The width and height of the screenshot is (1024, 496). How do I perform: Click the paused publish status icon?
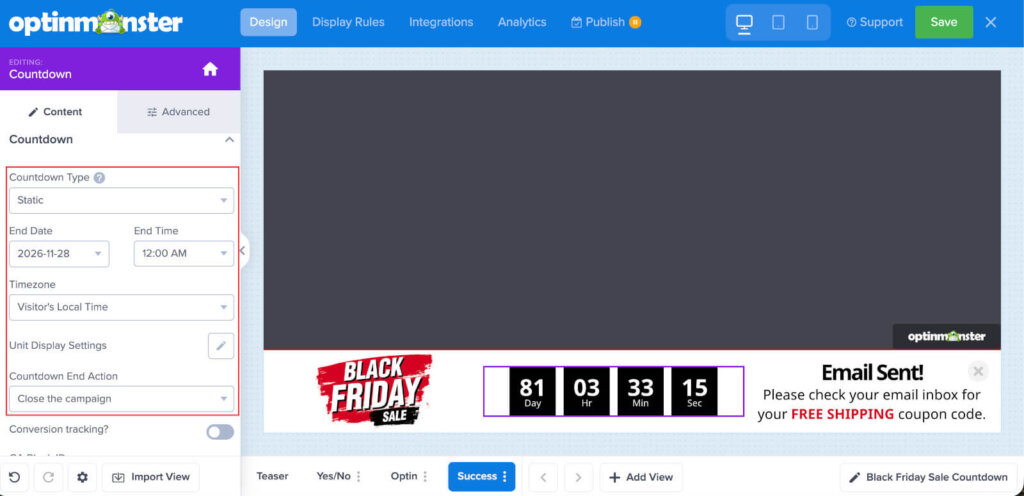click(635, 22)
